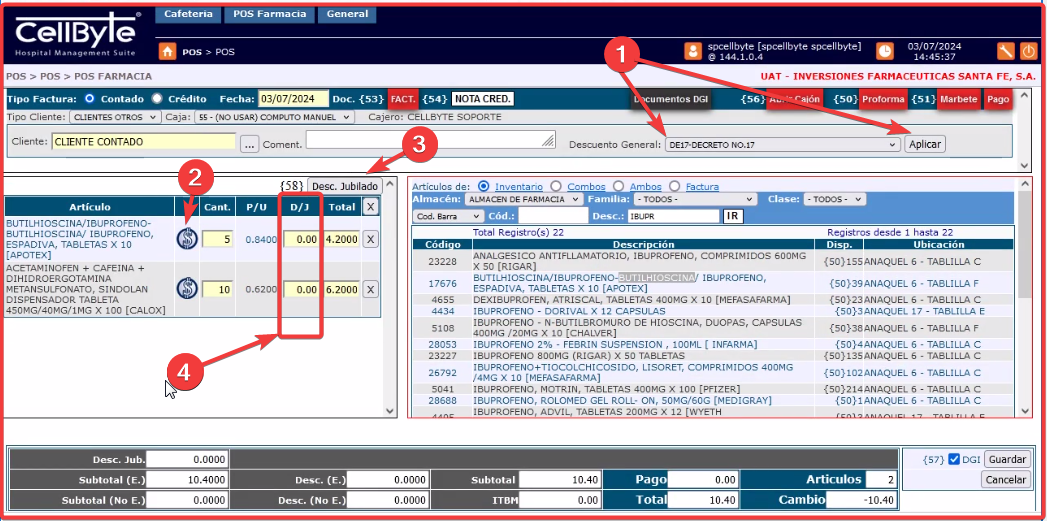Click the X in table header
The width and height of the screenshot is (1047, 521).
coord(371,207)
